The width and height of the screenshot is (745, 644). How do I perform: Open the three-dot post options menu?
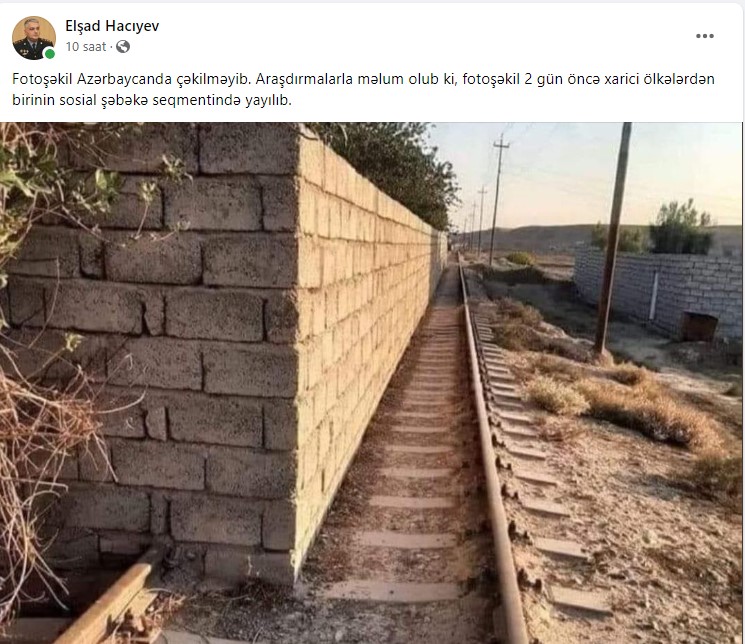pyautogui.click(x=705, y=36)
